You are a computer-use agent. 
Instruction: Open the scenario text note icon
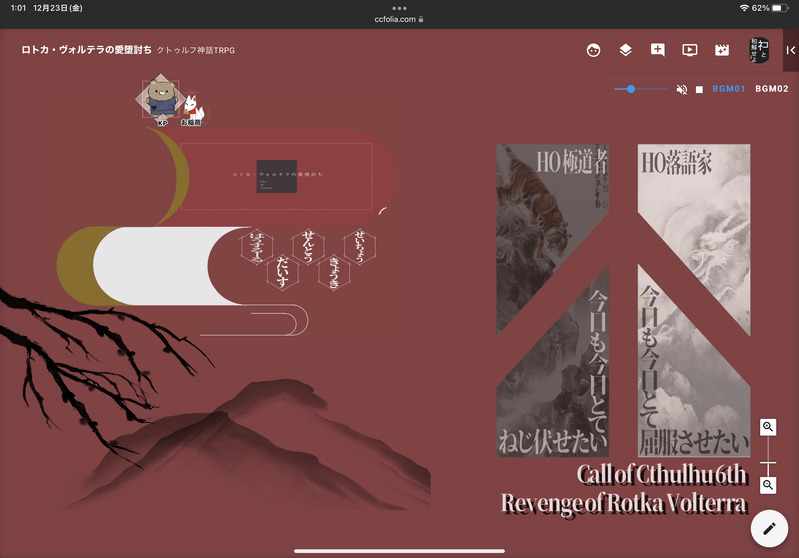[x=657, y=50]
